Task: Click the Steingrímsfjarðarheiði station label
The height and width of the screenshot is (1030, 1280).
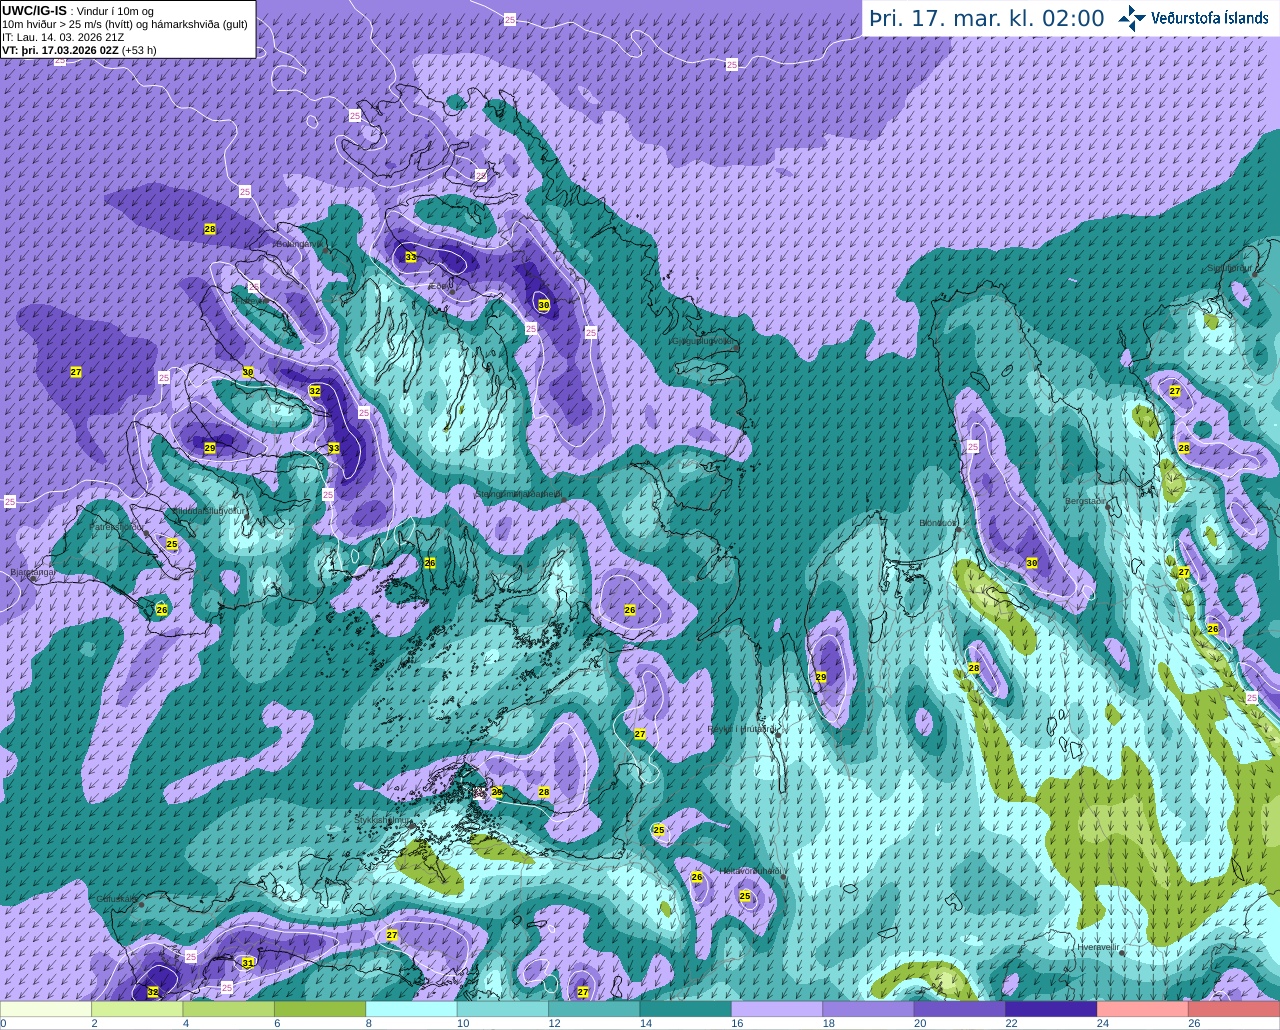Action: click(x=519, y=494)
